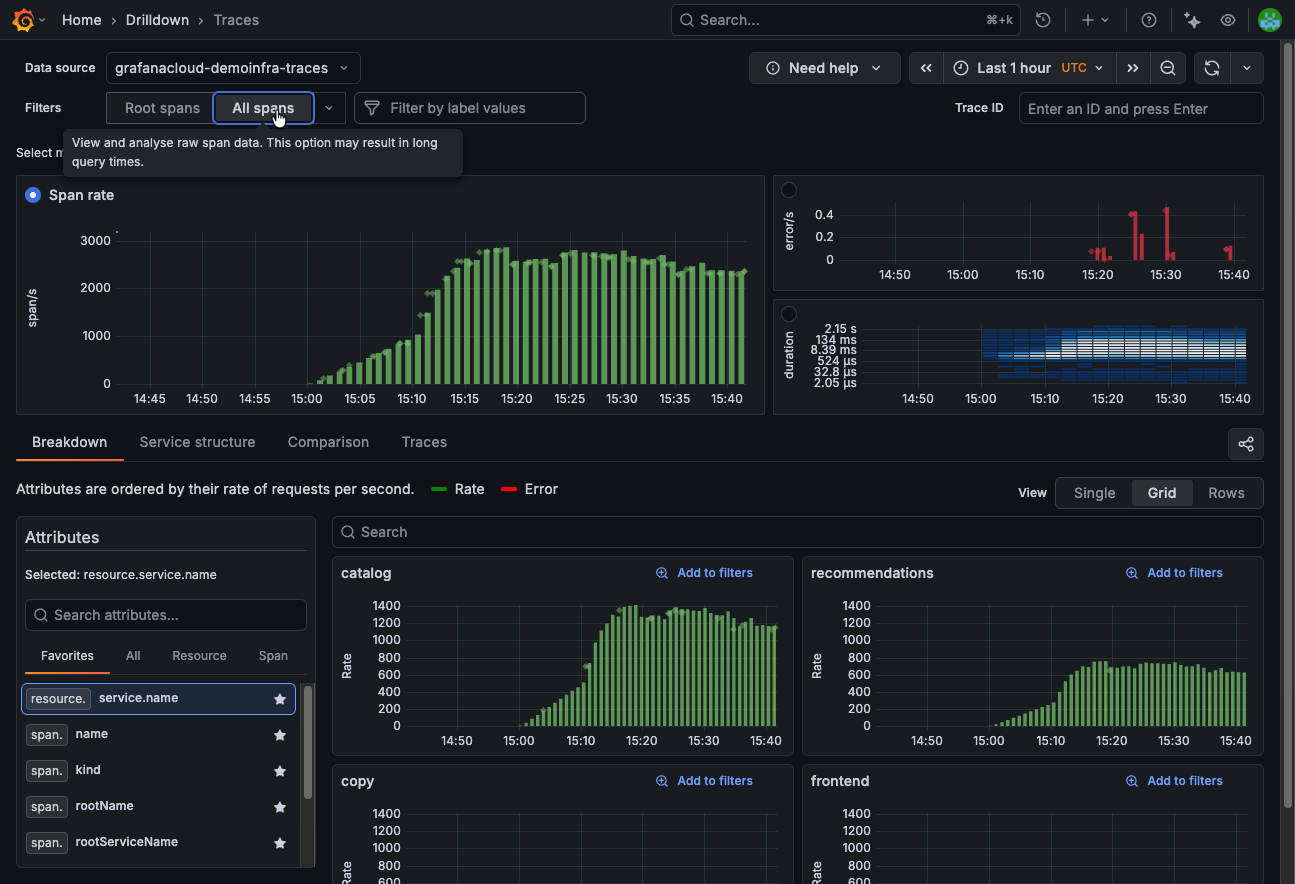This screenshot has height=884, width=1295.
Task: Click Add to filters for the catalog service
Action: pyautogui.click(x=704, y=572)
